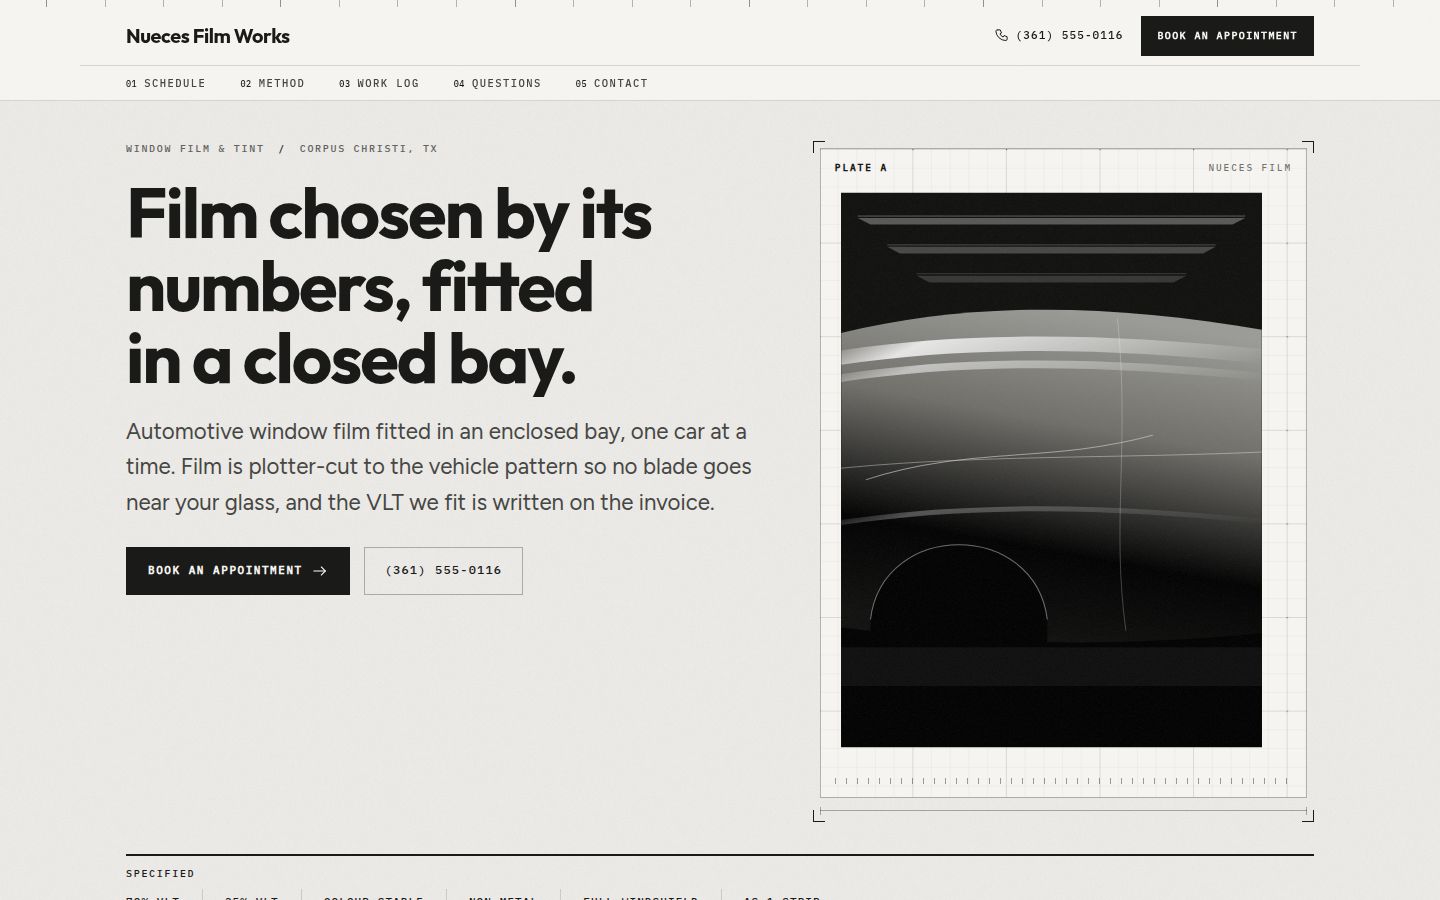This screenshot has width=1440, height=900.
Task: Navigate to 04 Questions section
Action: pyautogui.click(x=497, y=84)
